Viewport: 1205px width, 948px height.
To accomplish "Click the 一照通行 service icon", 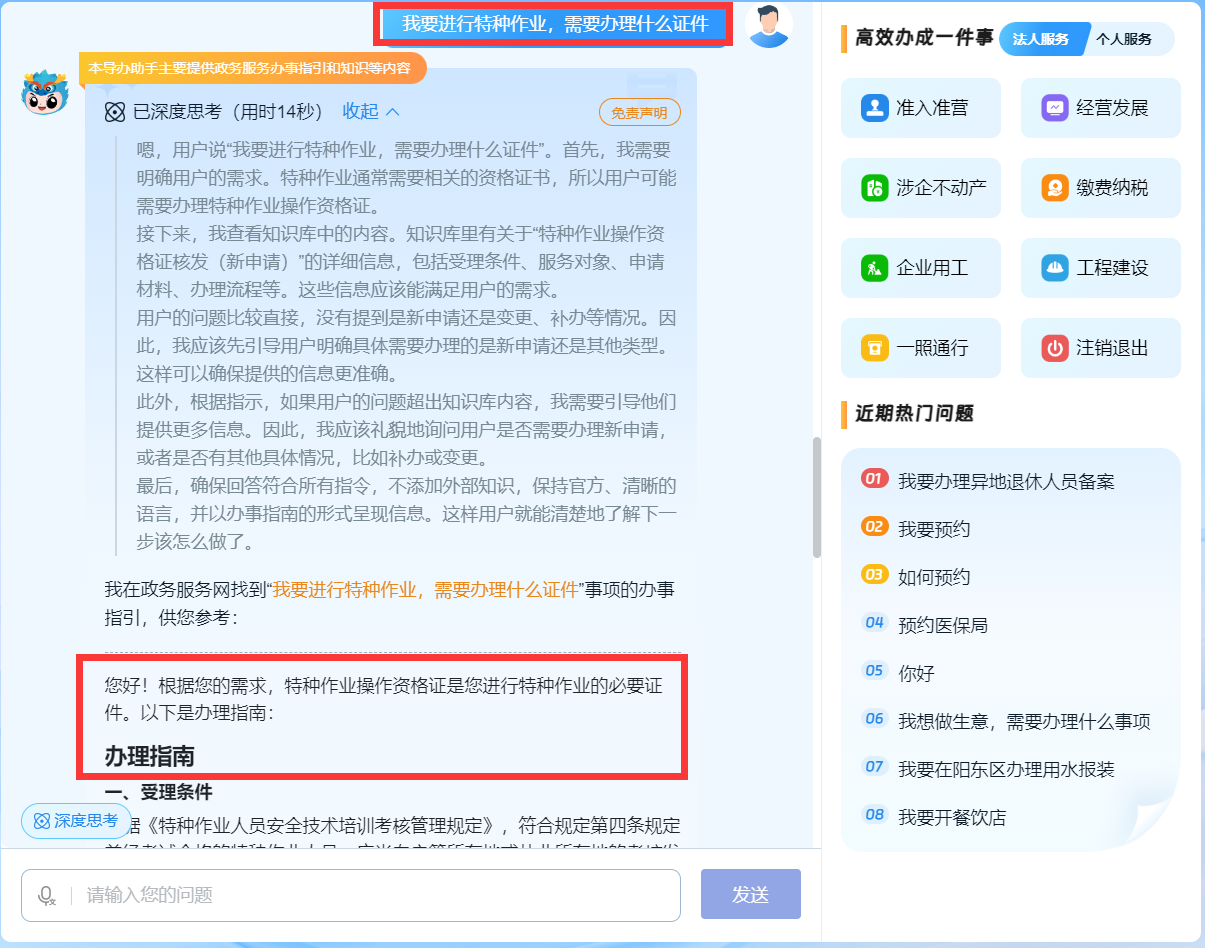I will 919,348.
